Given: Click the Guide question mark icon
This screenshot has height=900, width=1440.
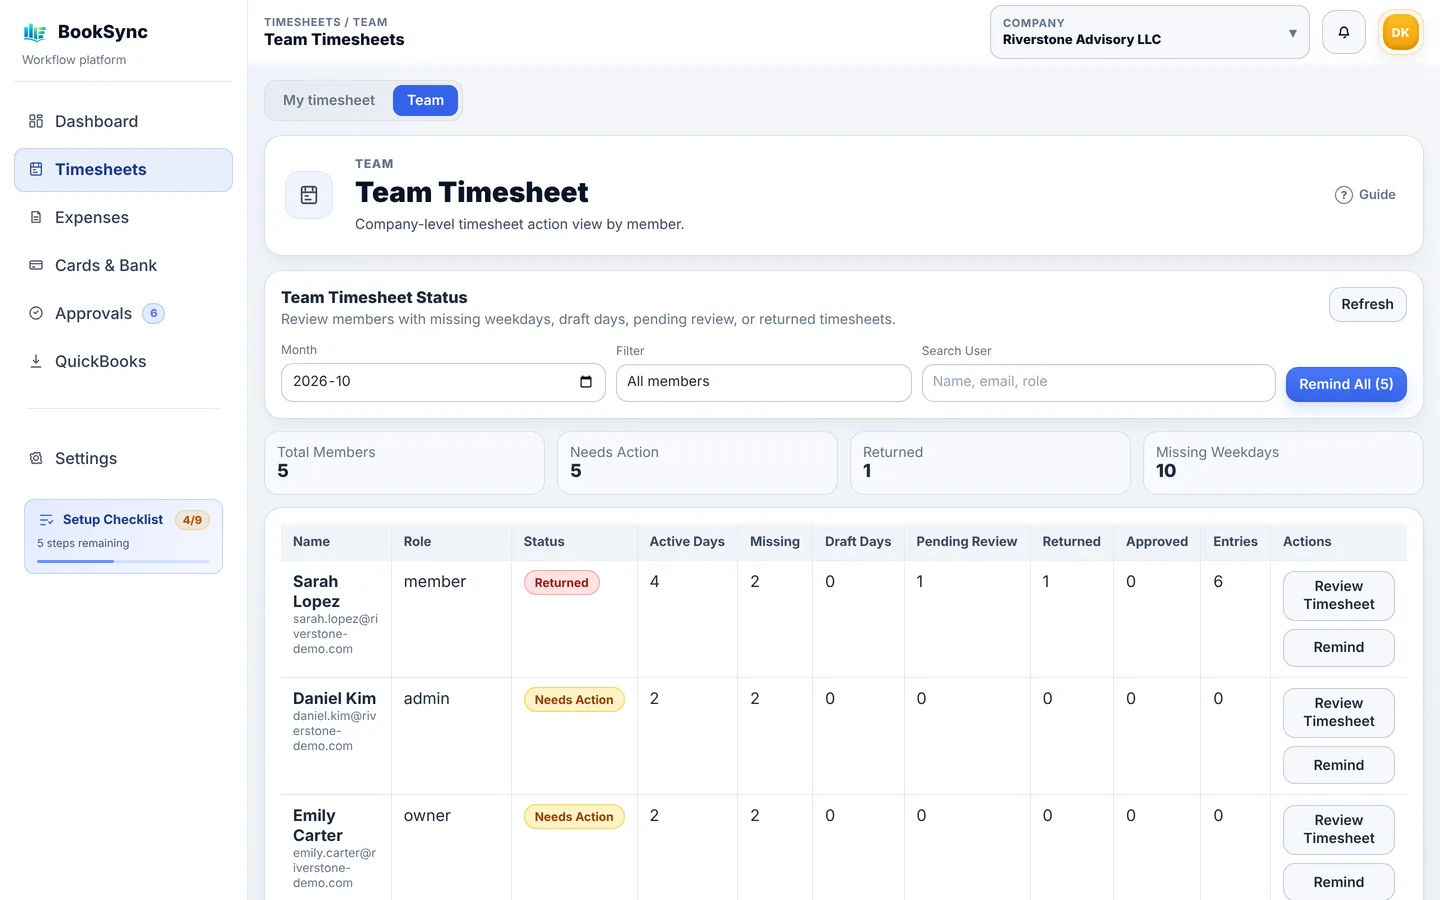Looking at the screenshot, I should coord(1344,195).
